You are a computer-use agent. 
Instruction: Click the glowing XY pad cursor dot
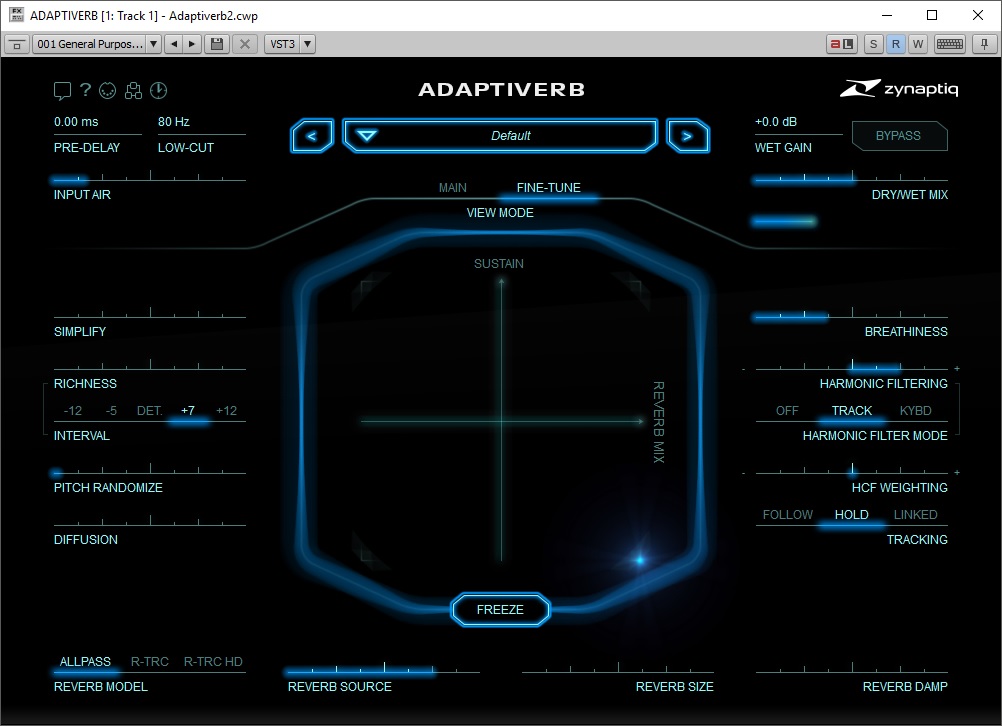pyautogui.click(x=640, y=560)
